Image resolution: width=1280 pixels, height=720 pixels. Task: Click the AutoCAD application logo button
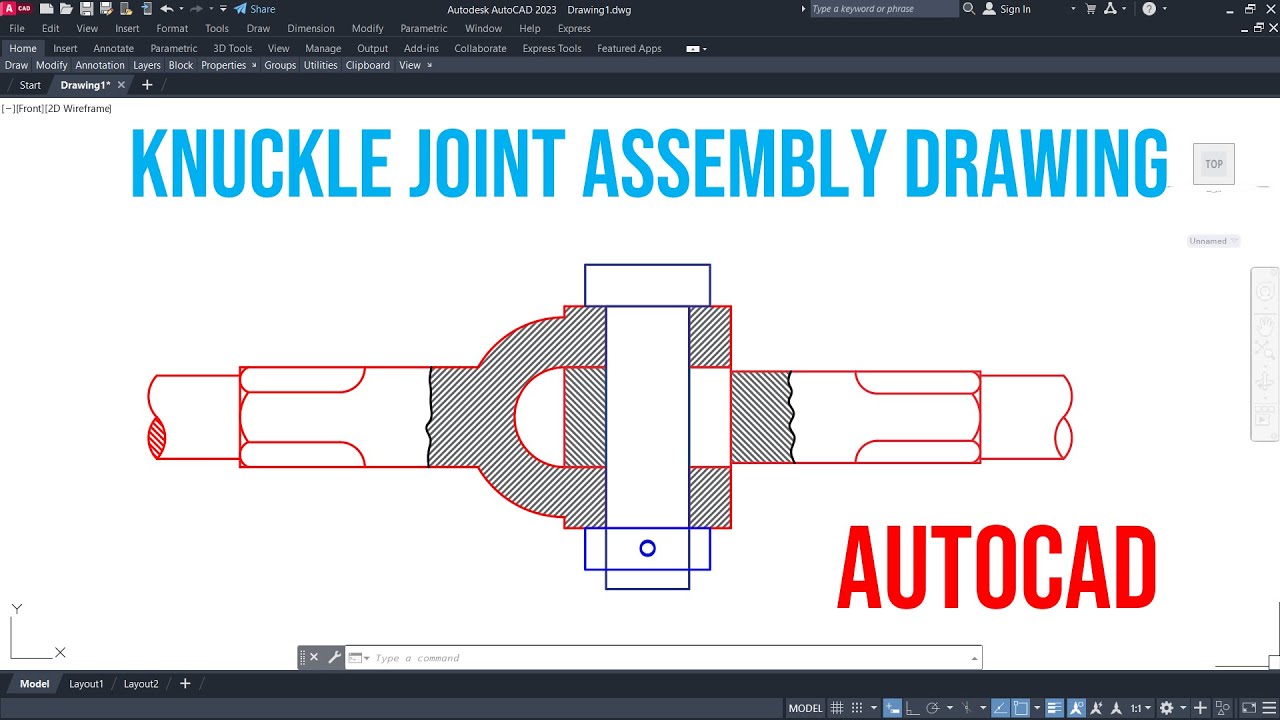pyautogui.click(x=17, y=9)
